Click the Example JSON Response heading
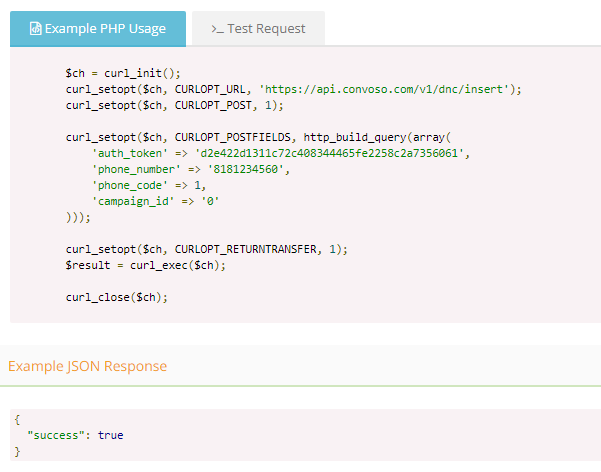 87,366
